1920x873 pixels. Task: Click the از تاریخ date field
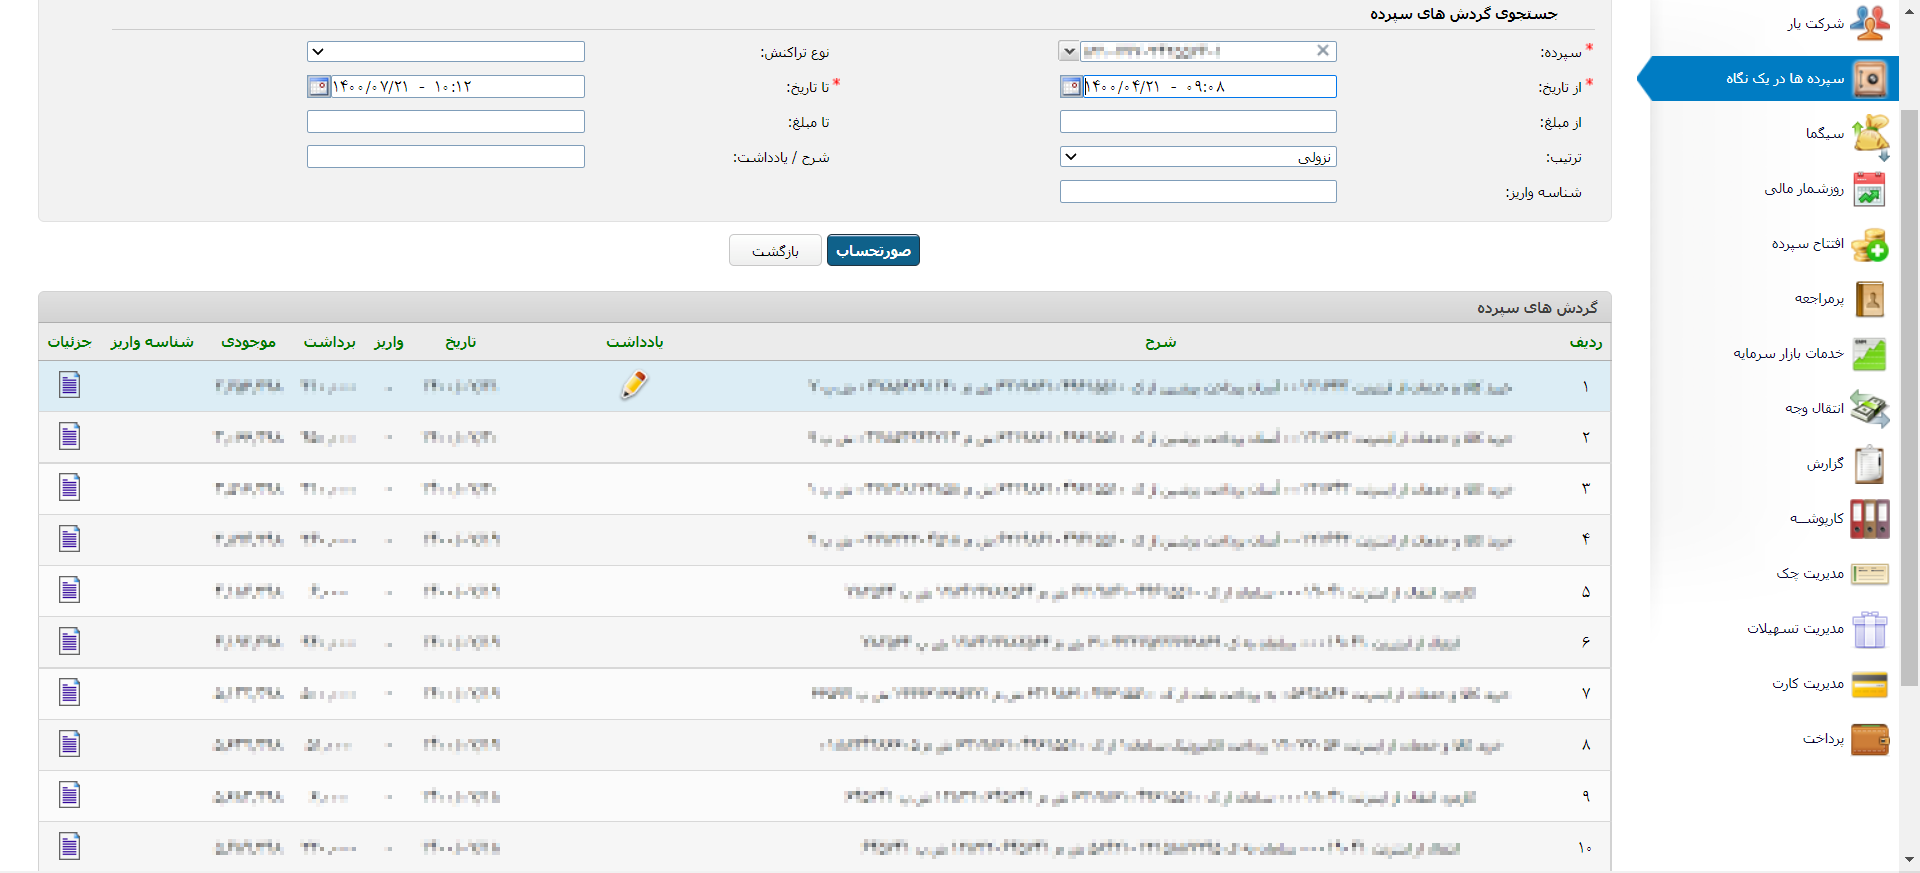click(x=1209, y=87)
